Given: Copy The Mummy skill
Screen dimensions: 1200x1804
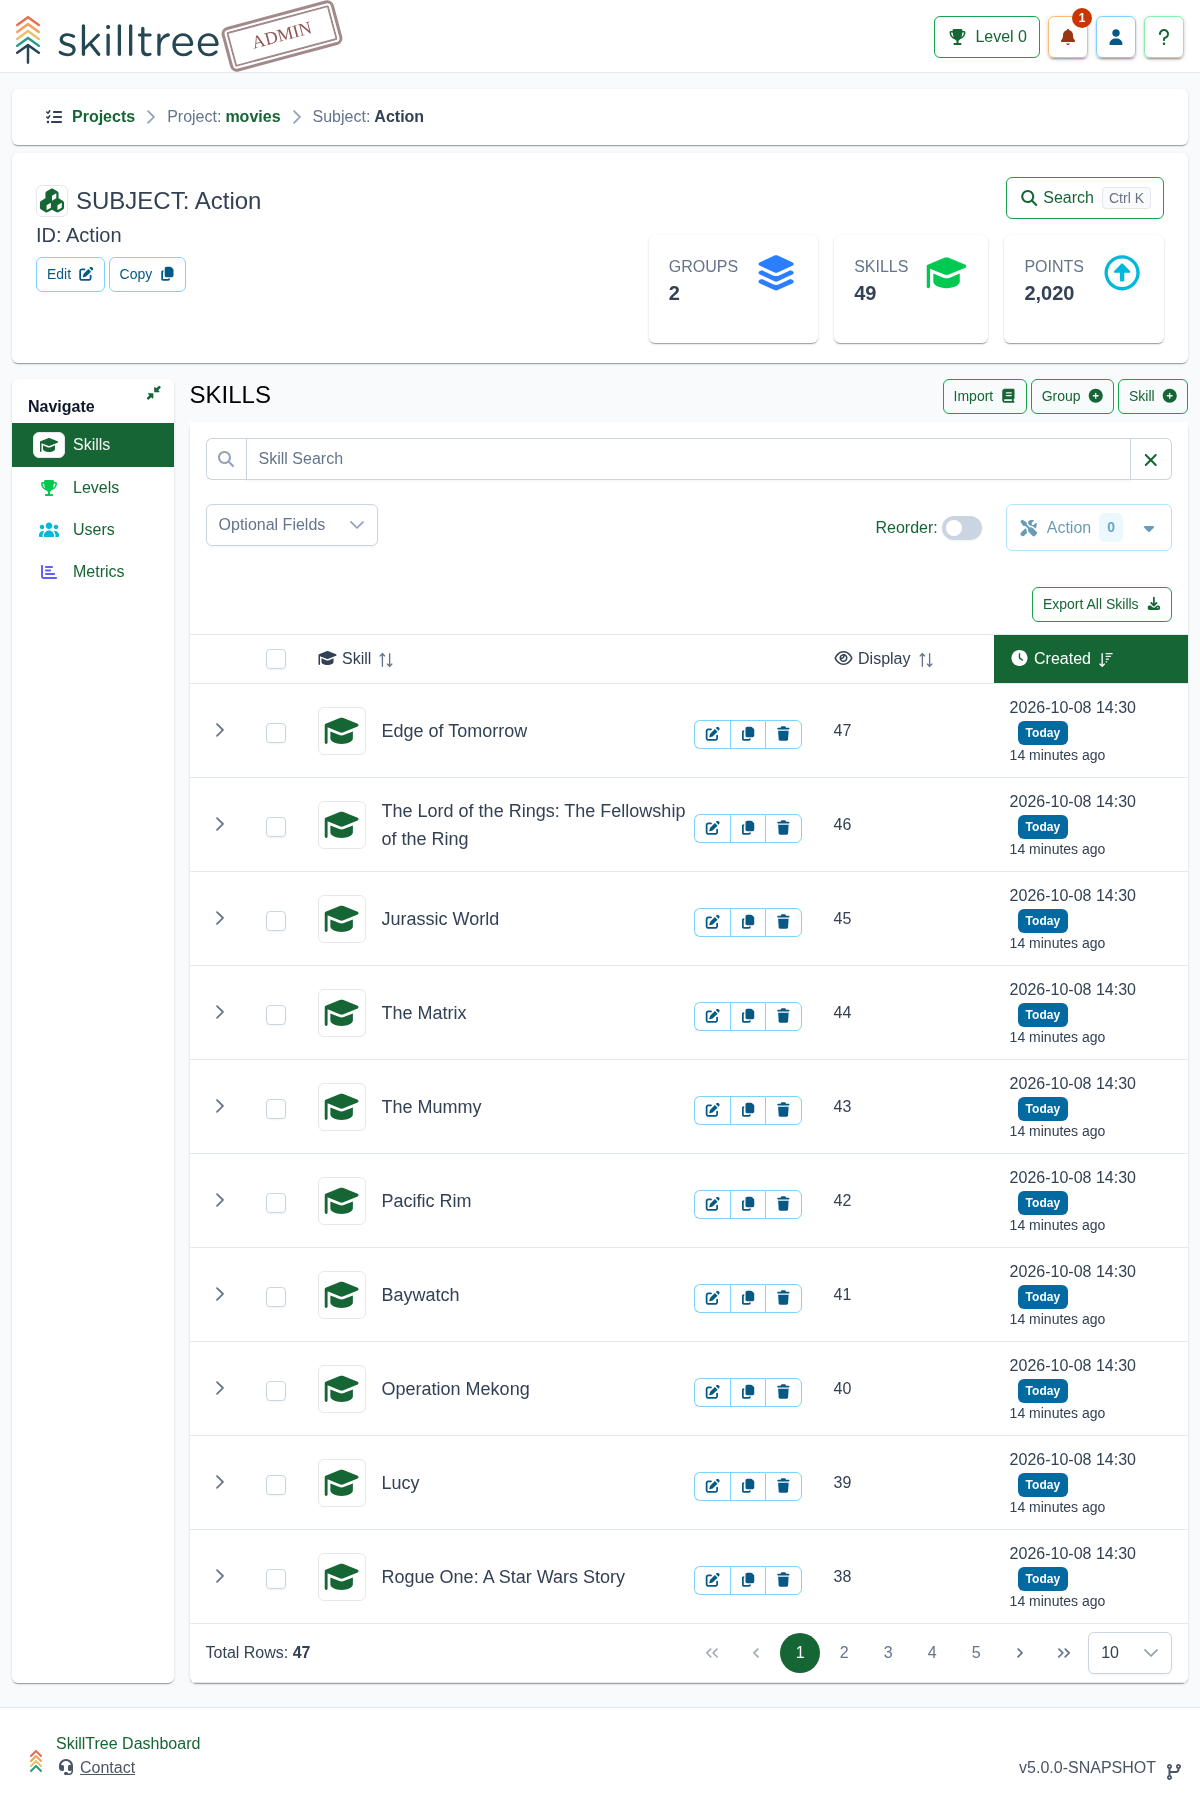Looking at the screenshot, I should point(748,1110).
